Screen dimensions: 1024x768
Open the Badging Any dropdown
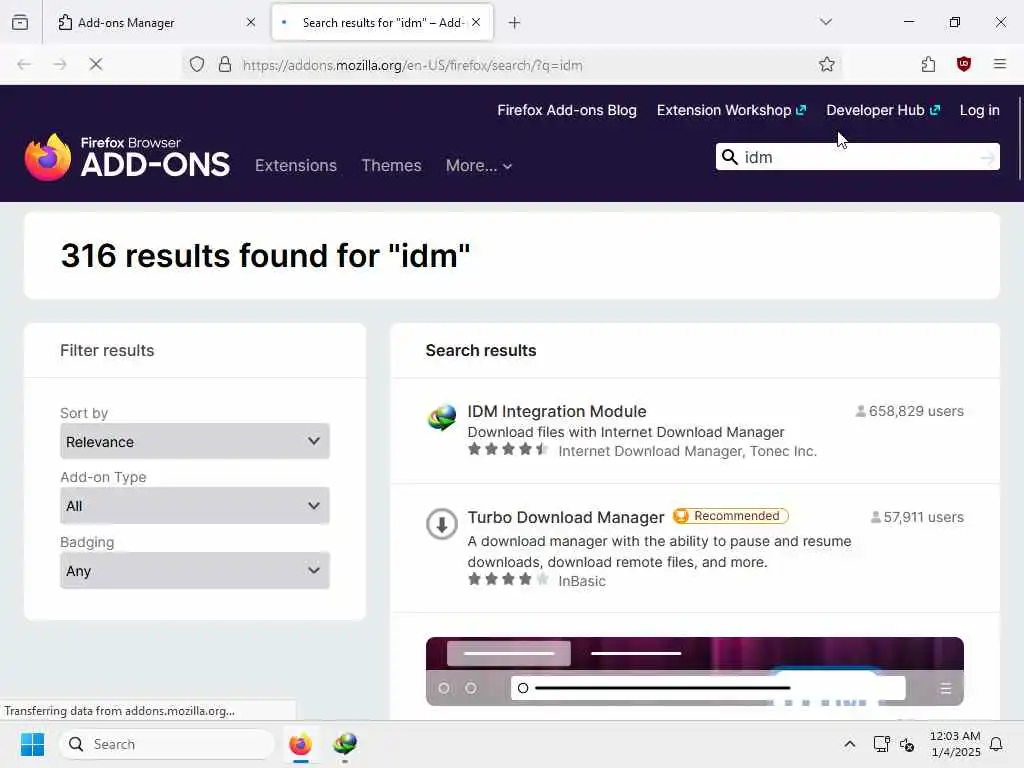pos(195,570)
